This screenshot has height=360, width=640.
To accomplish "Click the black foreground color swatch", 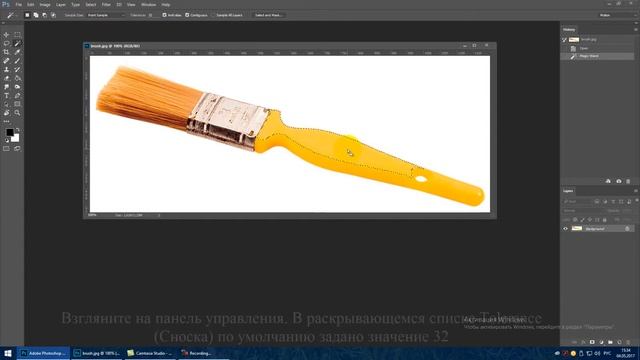I will (x=9, y=132).
